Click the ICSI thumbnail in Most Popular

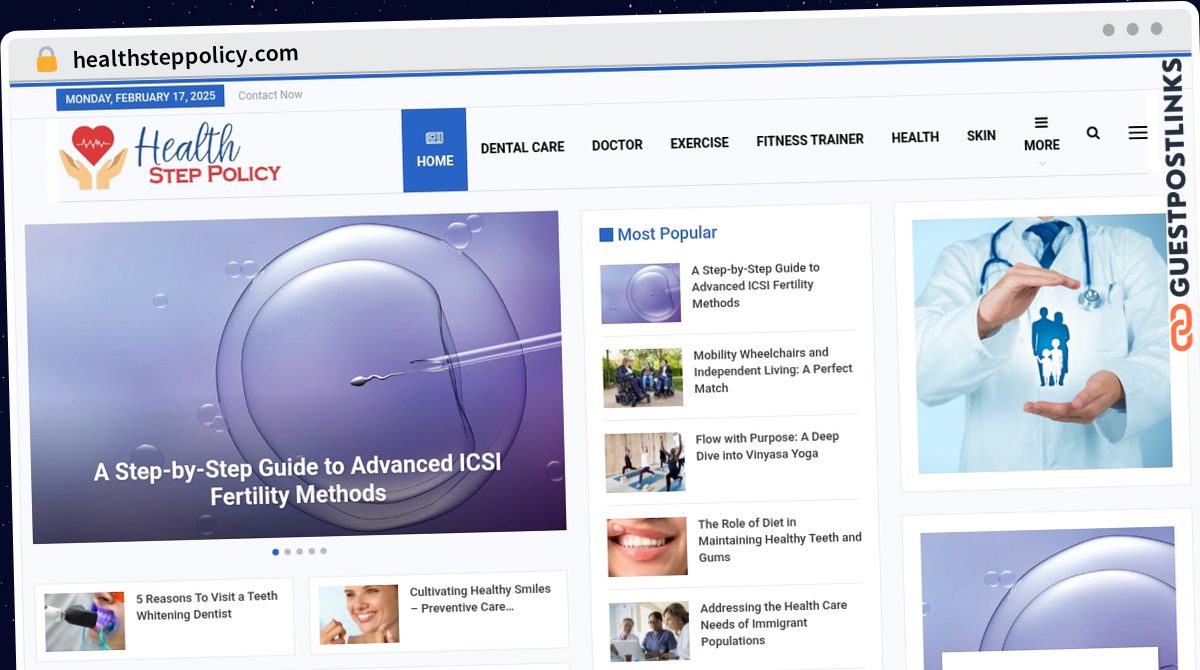(641, 293)
